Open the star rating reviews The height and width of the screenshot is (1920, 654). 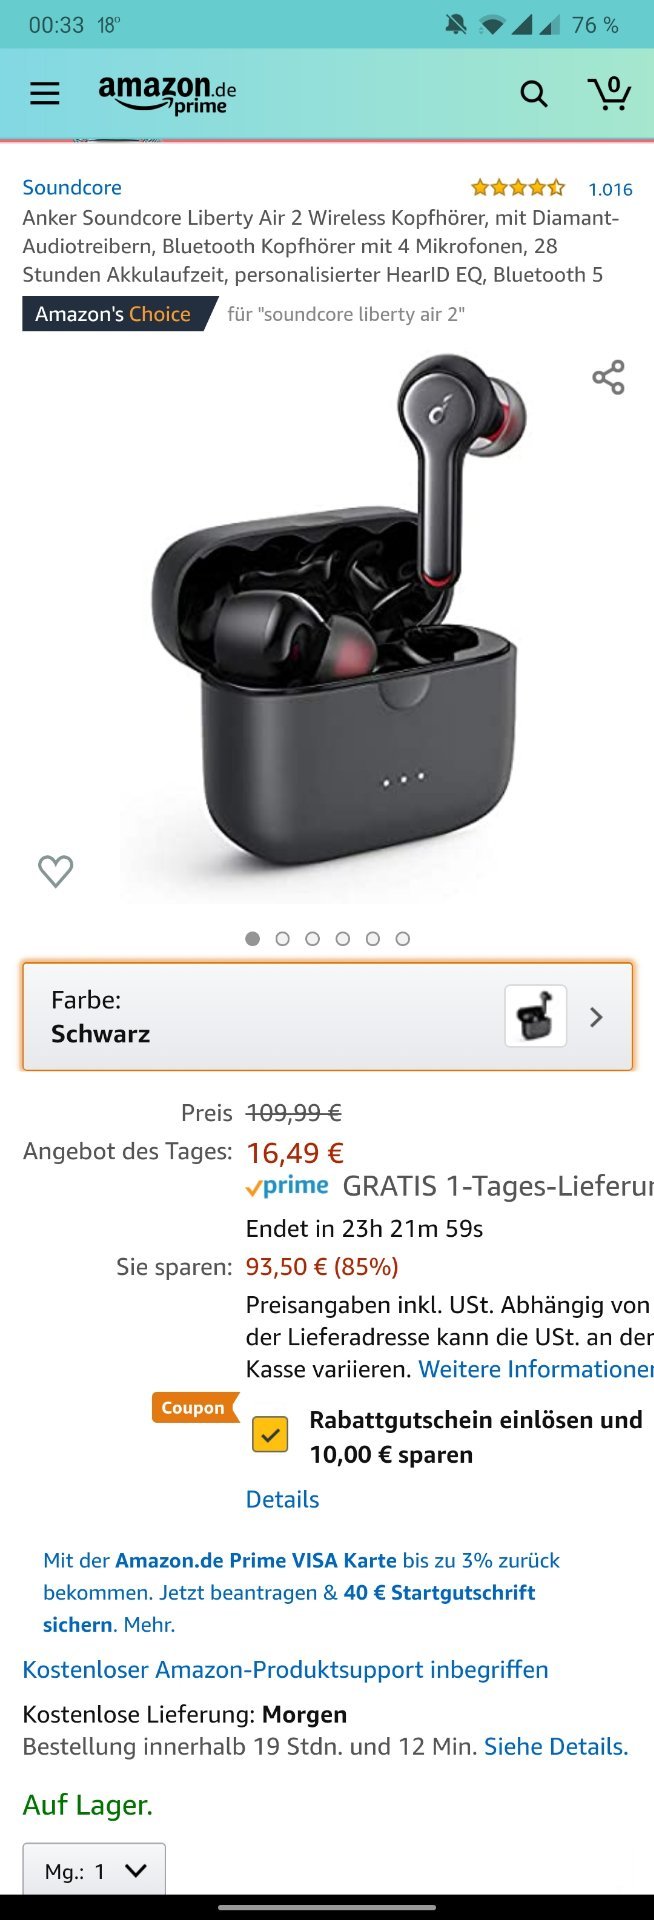point(518,188)
